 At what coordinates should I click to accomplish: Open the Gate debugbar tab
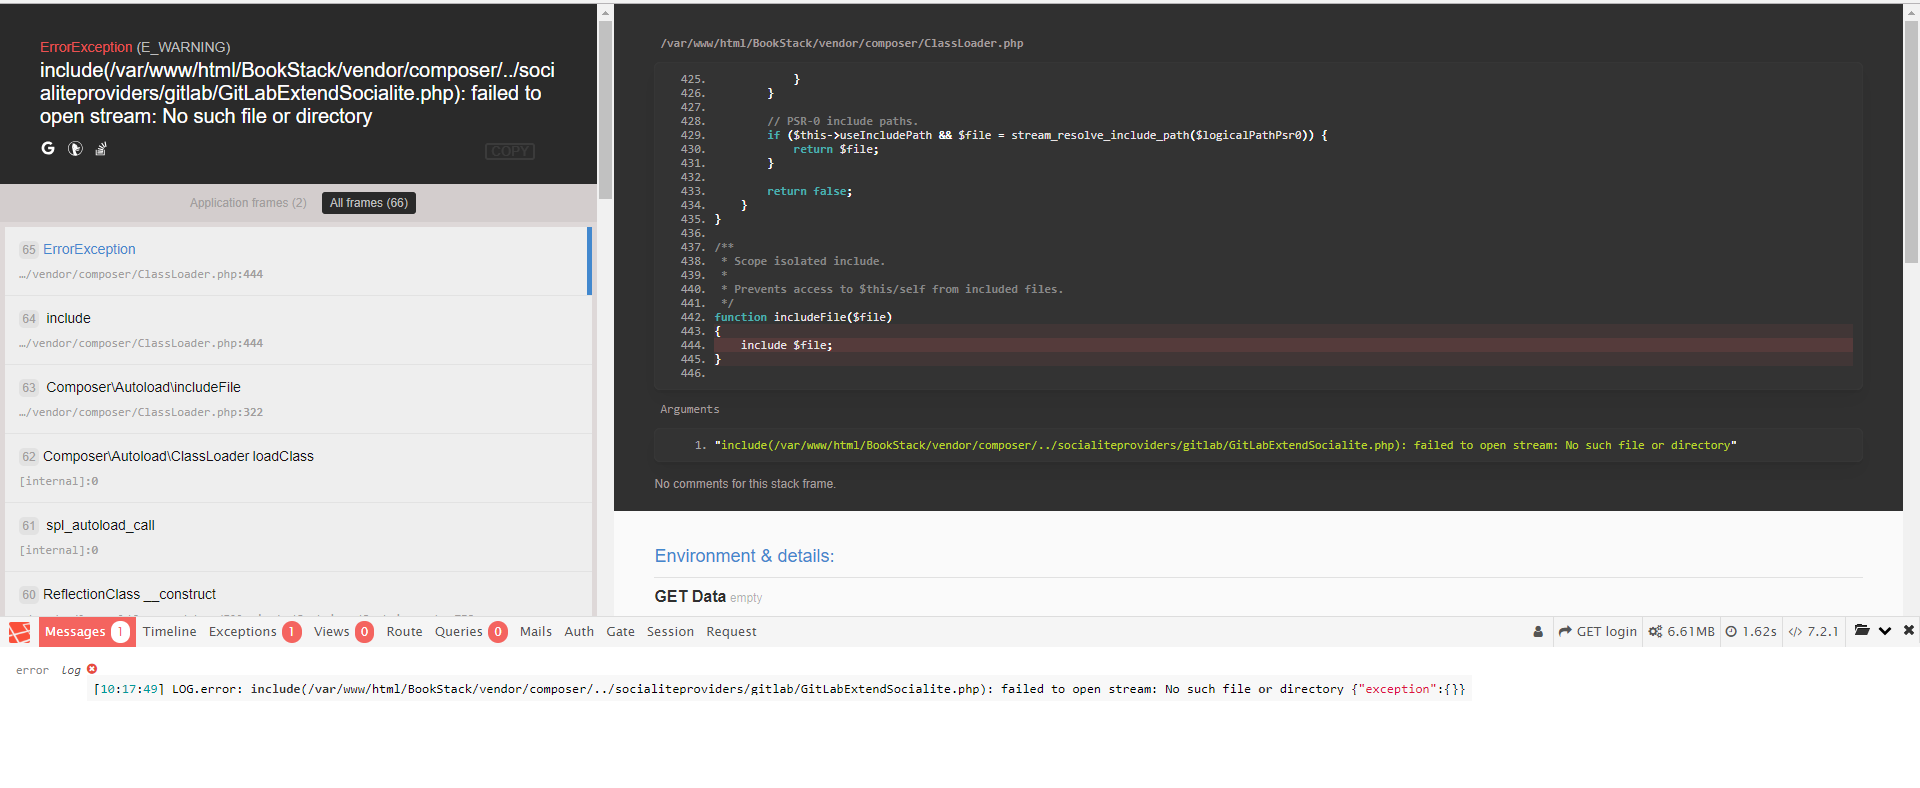(620, 632)
